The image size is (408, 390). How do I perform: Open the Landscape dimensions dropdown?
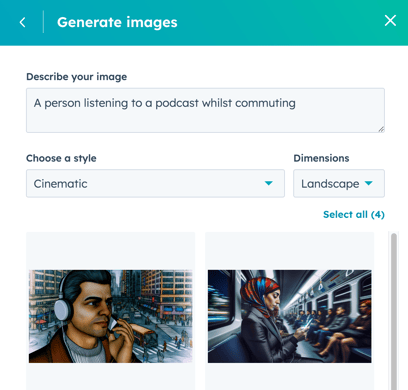[x=339, y=183]
